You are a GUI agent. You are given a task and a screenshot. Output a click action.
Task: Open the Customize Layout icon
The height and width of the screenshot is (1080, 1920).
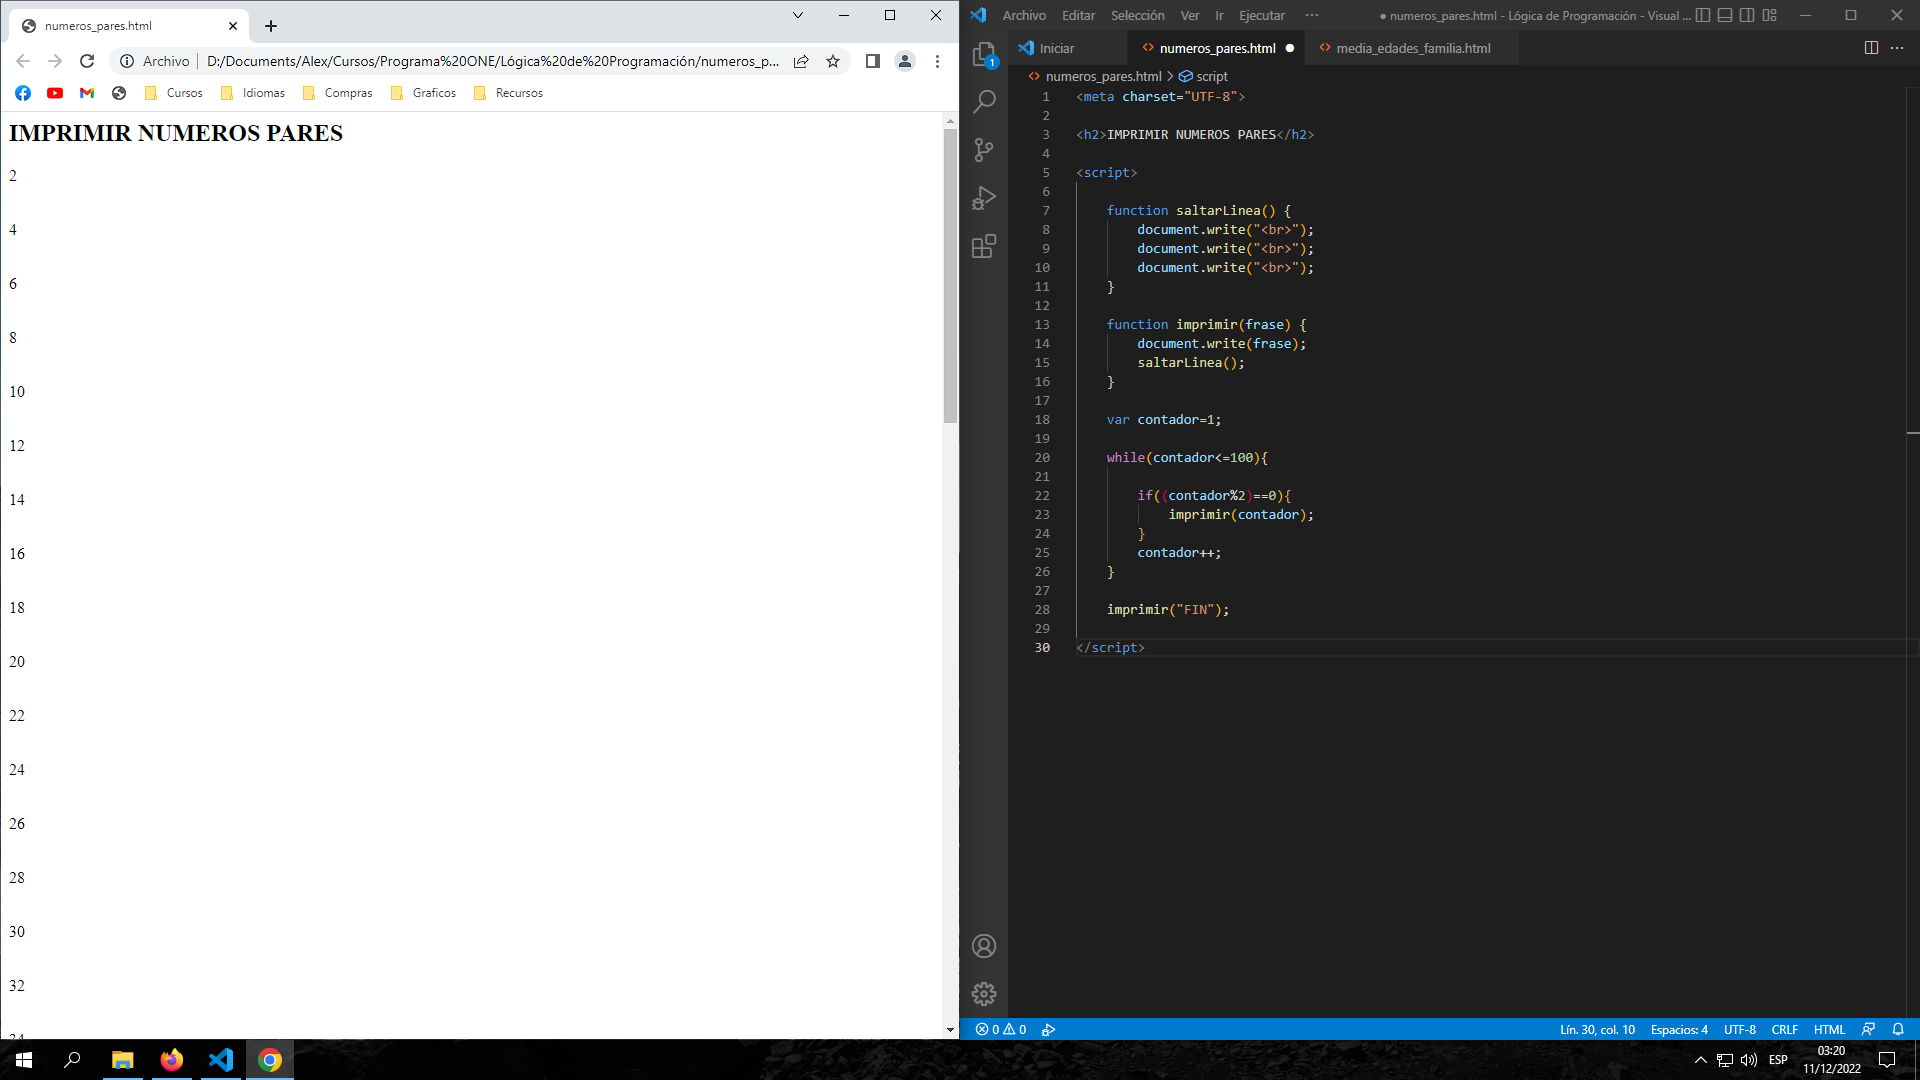click(1770, 15)
